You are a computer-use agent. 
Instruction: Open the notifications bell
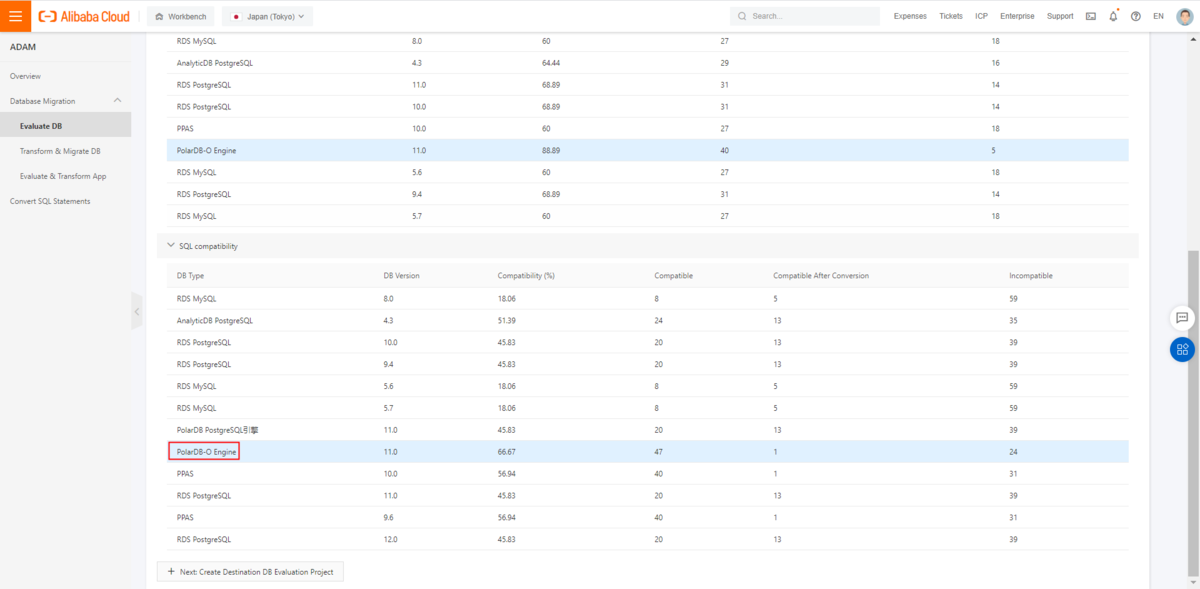tap(1113, 16)
